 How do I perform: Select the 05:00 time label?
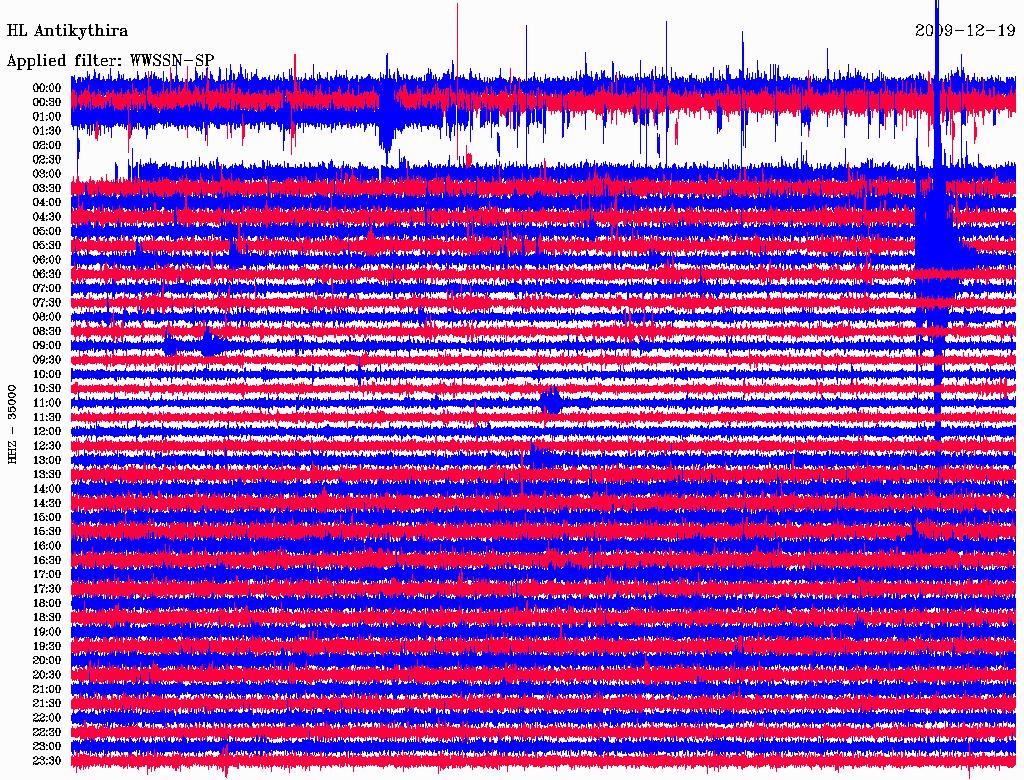47,231
